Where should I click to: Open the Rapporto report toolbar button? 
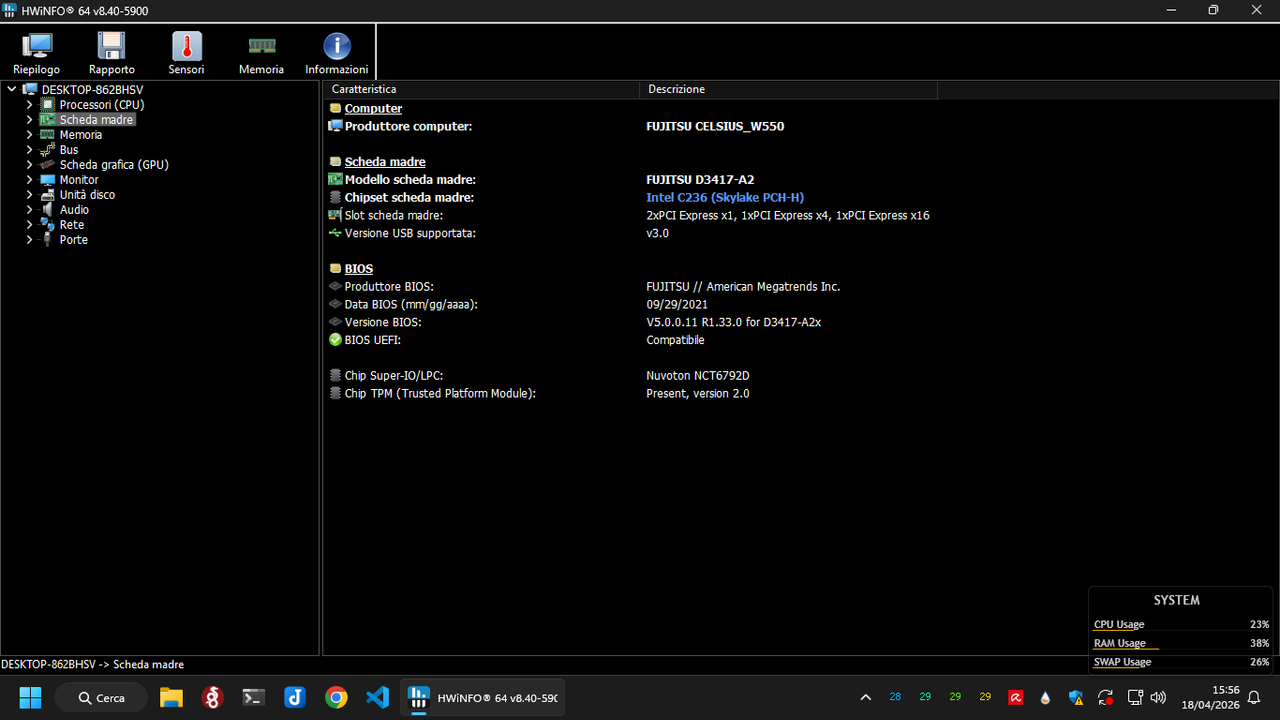[x=111, y=53]
